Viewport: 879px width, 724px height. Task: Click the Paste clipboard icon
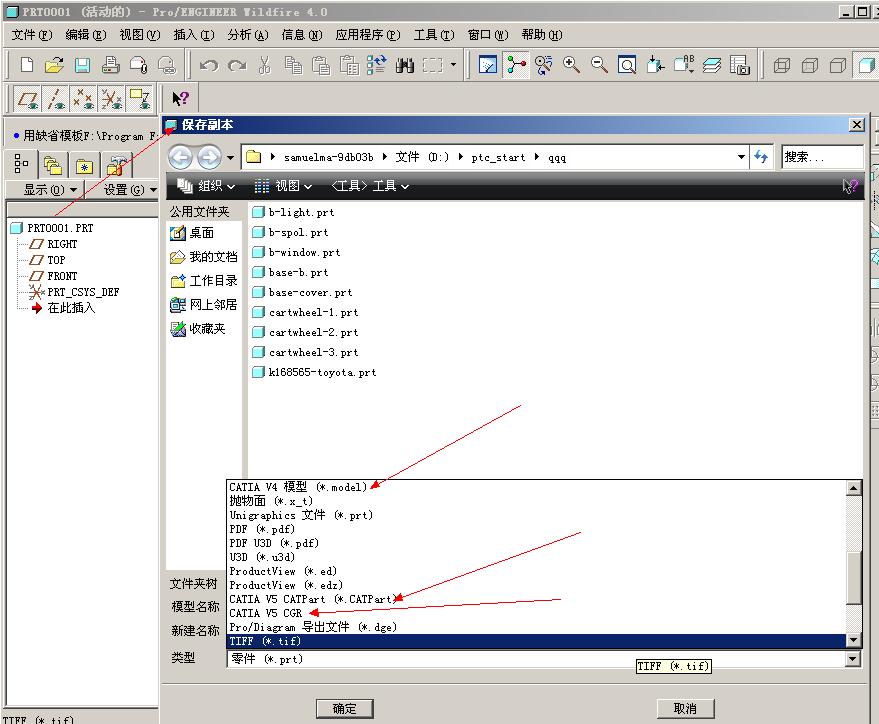click(x=321, y=65)
